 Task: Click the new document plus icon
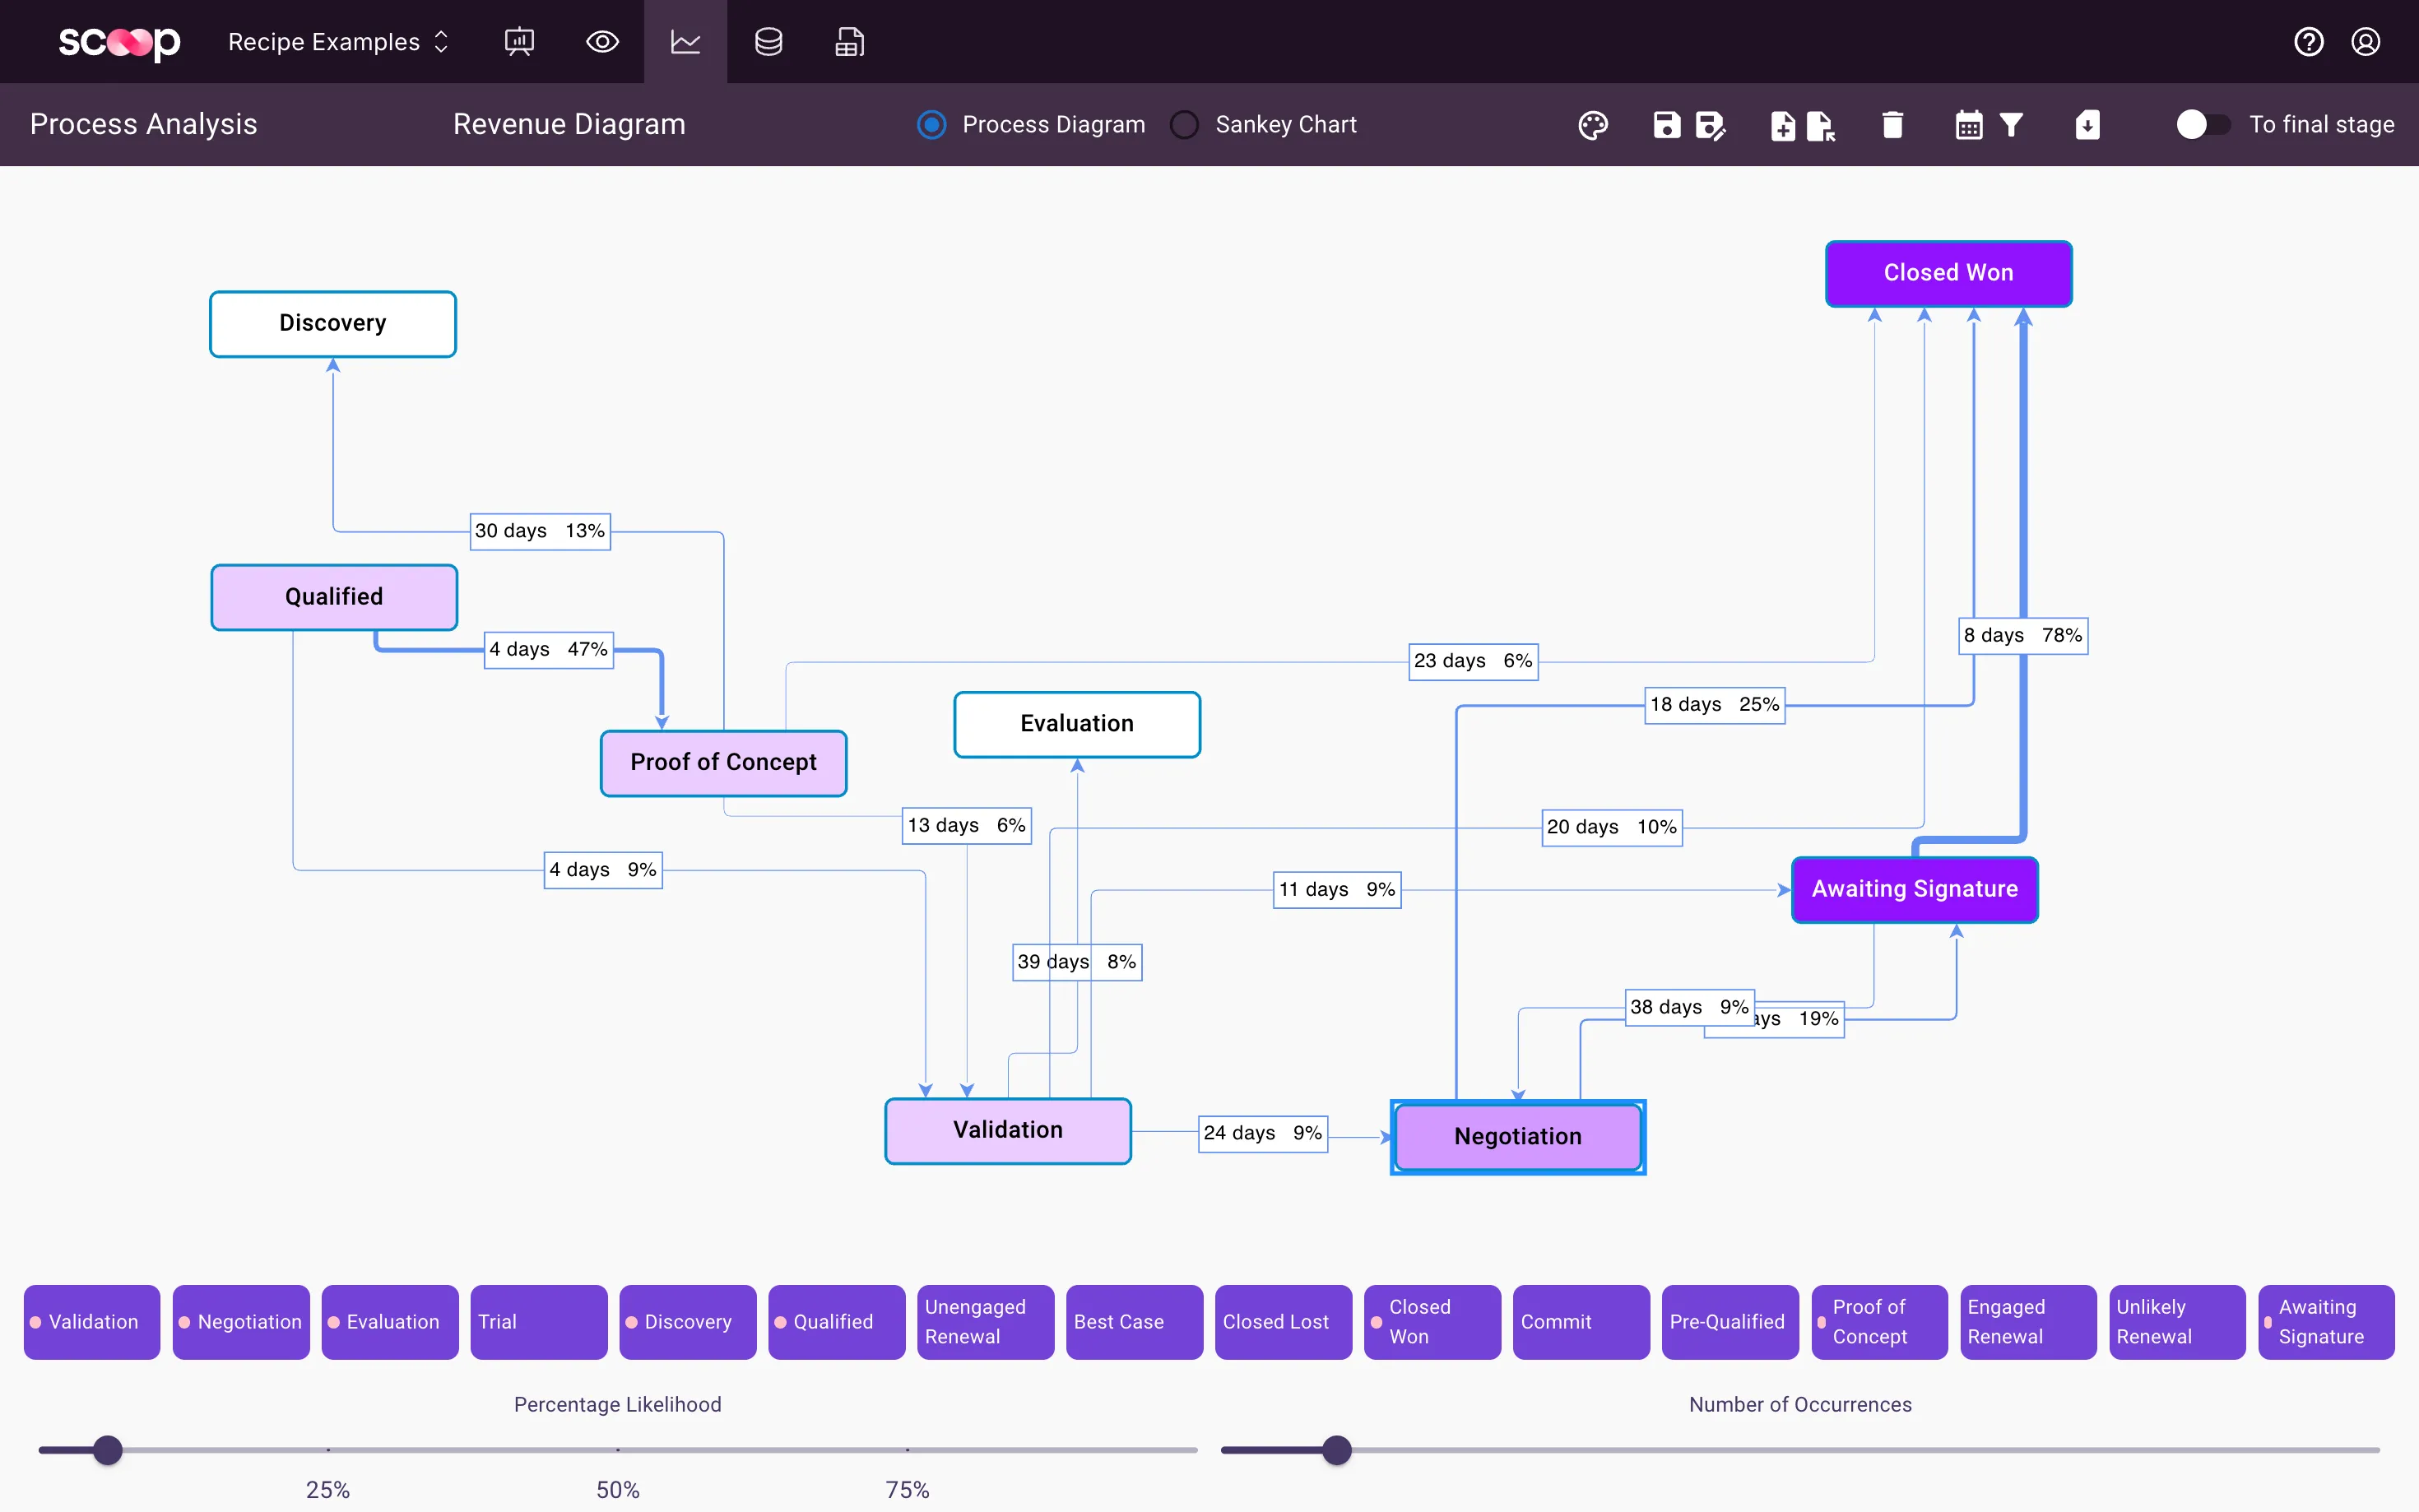pyautogui.click(x=1782, y=125)
